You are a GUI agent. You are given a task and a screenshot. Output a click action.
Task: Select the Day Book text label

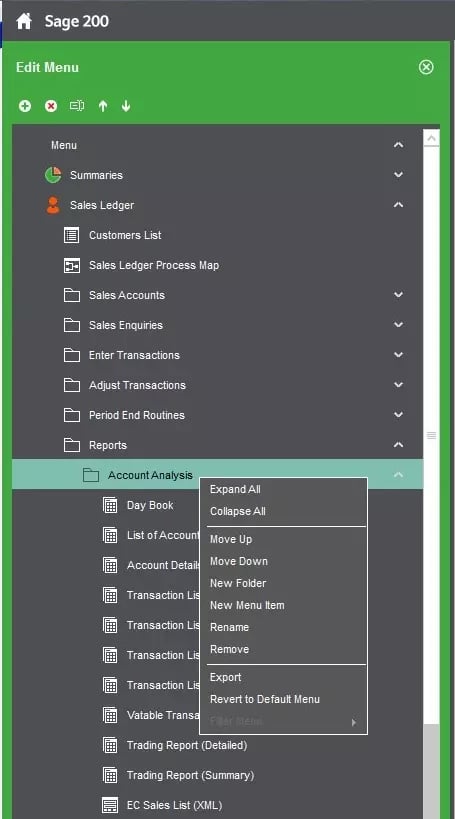pyautogui.click(x=150, y=505)
